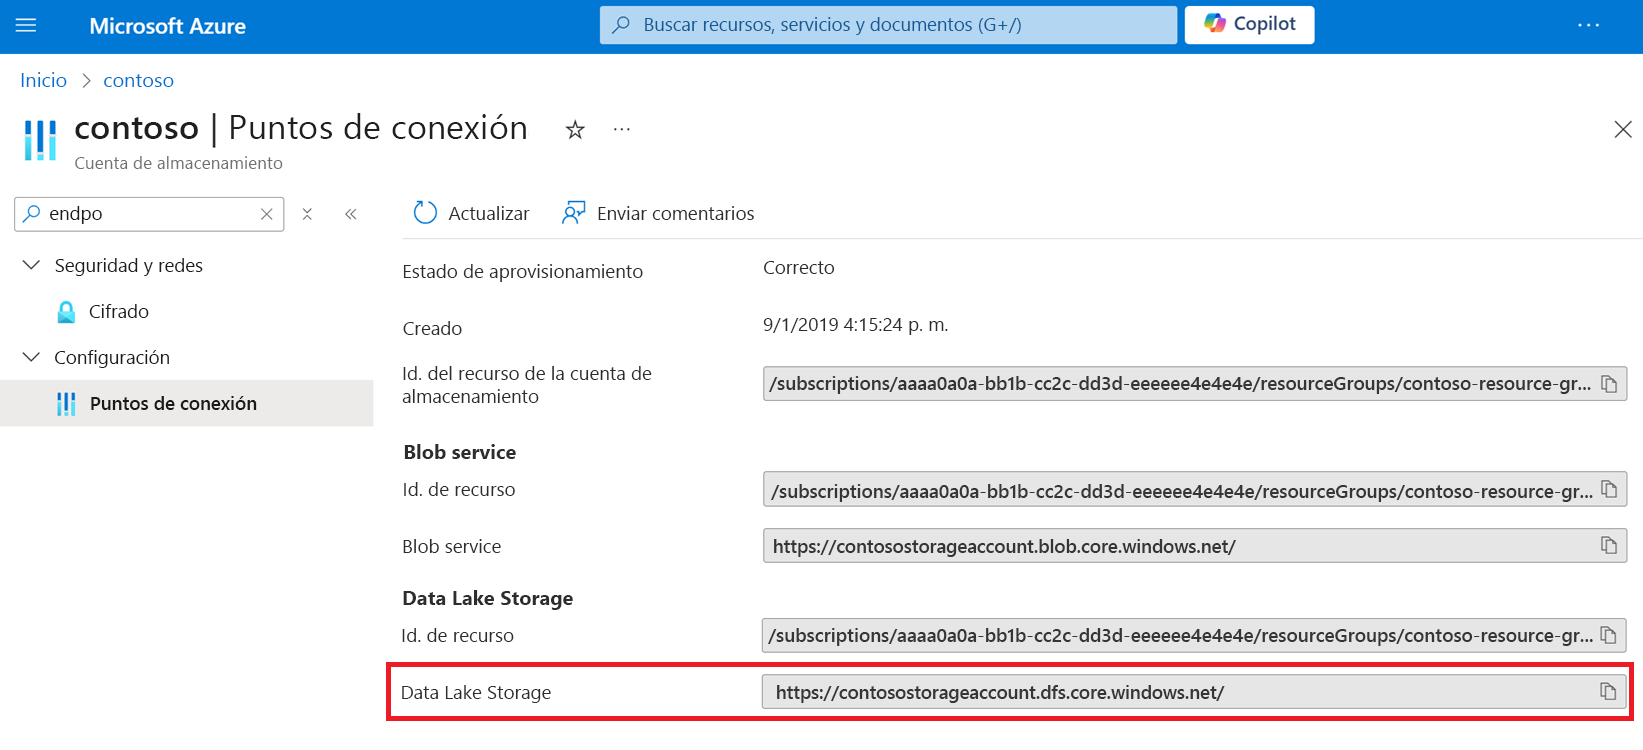Click the endpo menu search field
The width and height of the screenshot is (1643, 750).
point(149,214)
